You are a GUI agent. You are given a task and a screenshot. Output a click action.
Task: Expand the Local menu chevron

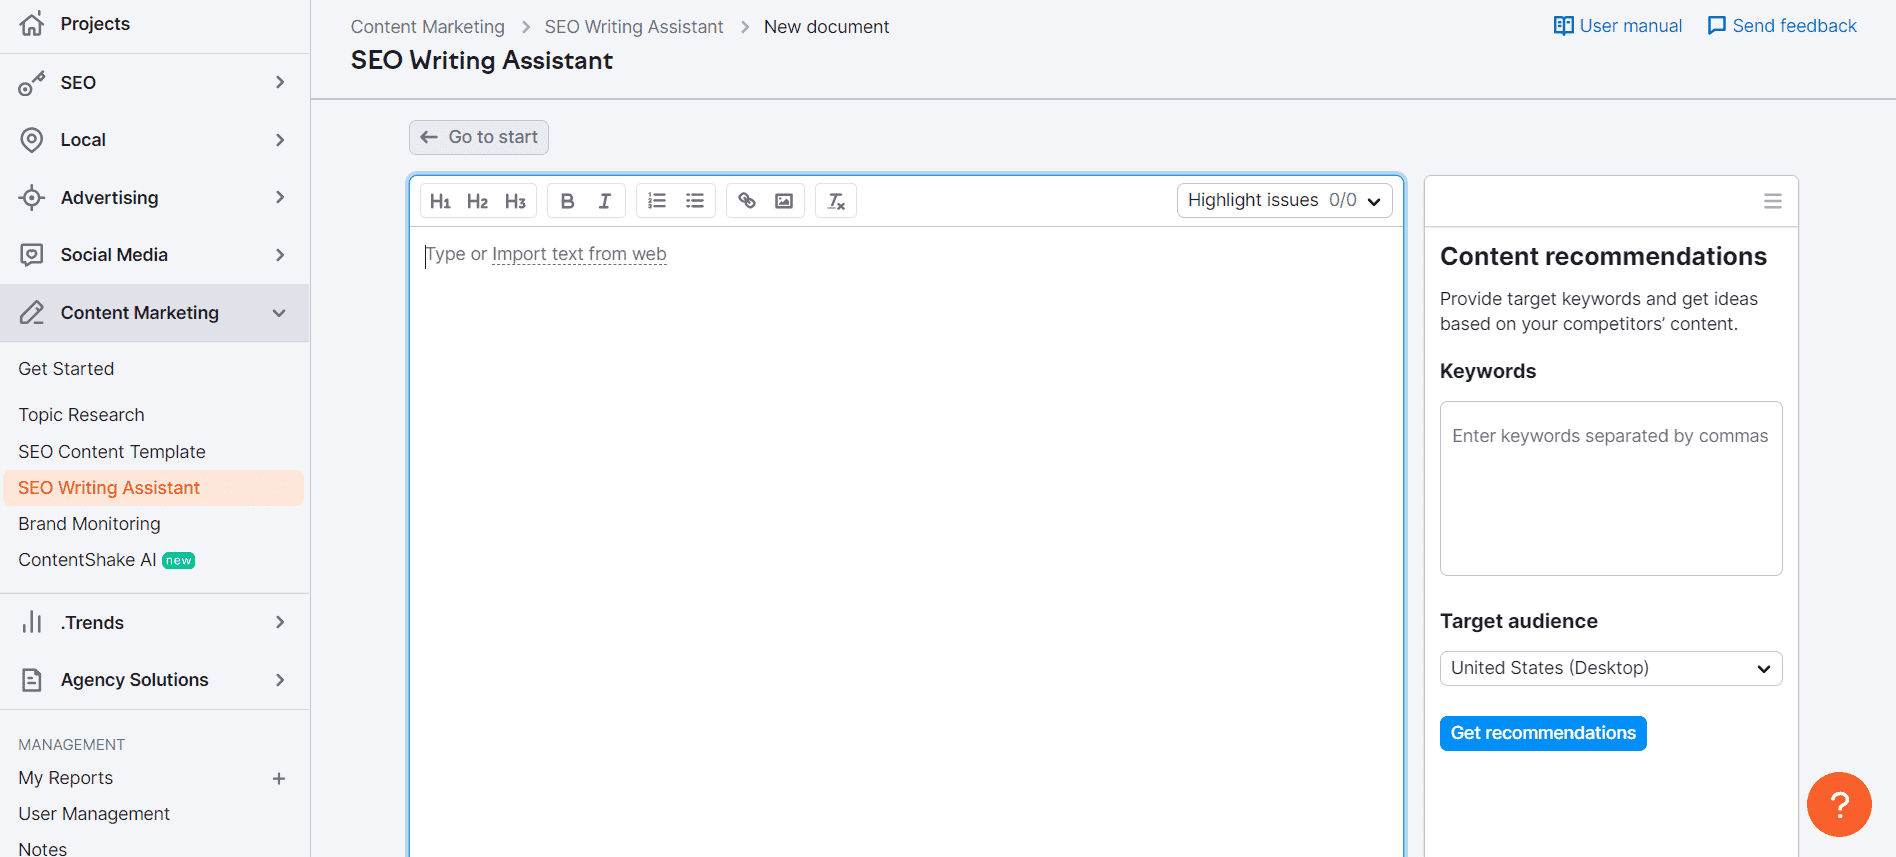(280, 140)
